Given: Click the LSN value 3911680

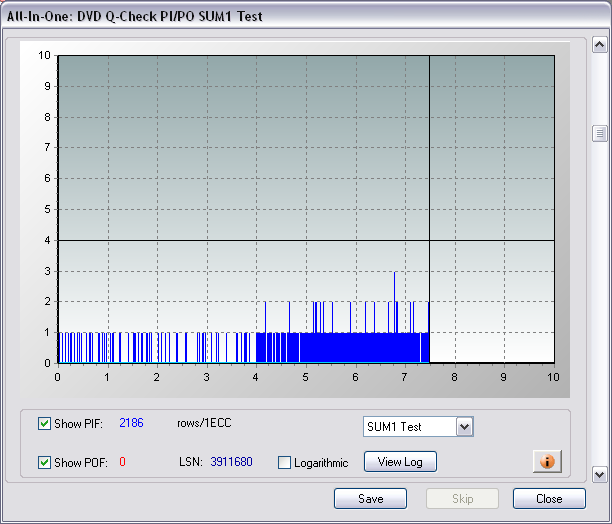Looking at the screenshot, I should (x=231, y=462).
